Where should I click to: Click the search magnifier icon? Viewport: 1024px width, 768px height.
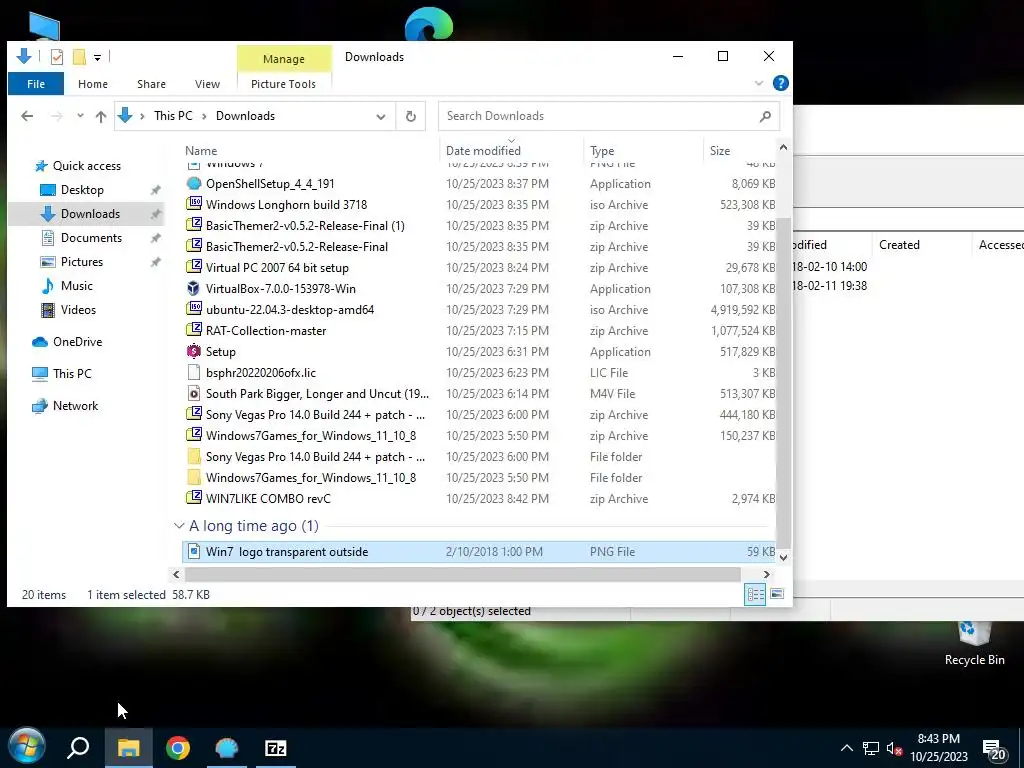(x=765, y=116)
